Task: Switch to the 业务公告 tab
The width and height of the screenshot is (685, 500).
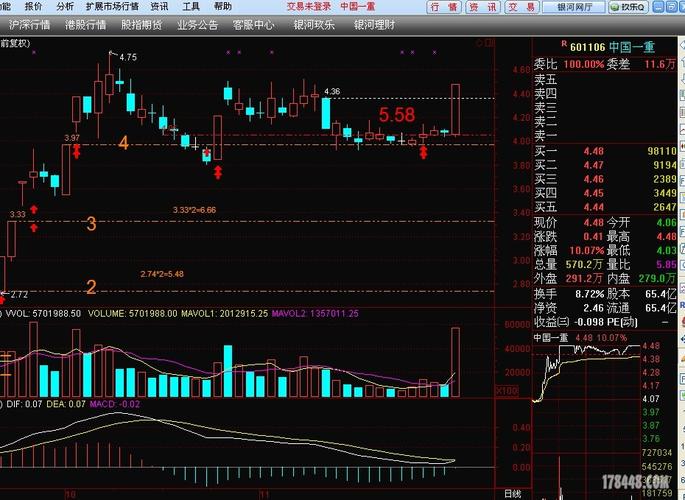Action: [197, 25]
